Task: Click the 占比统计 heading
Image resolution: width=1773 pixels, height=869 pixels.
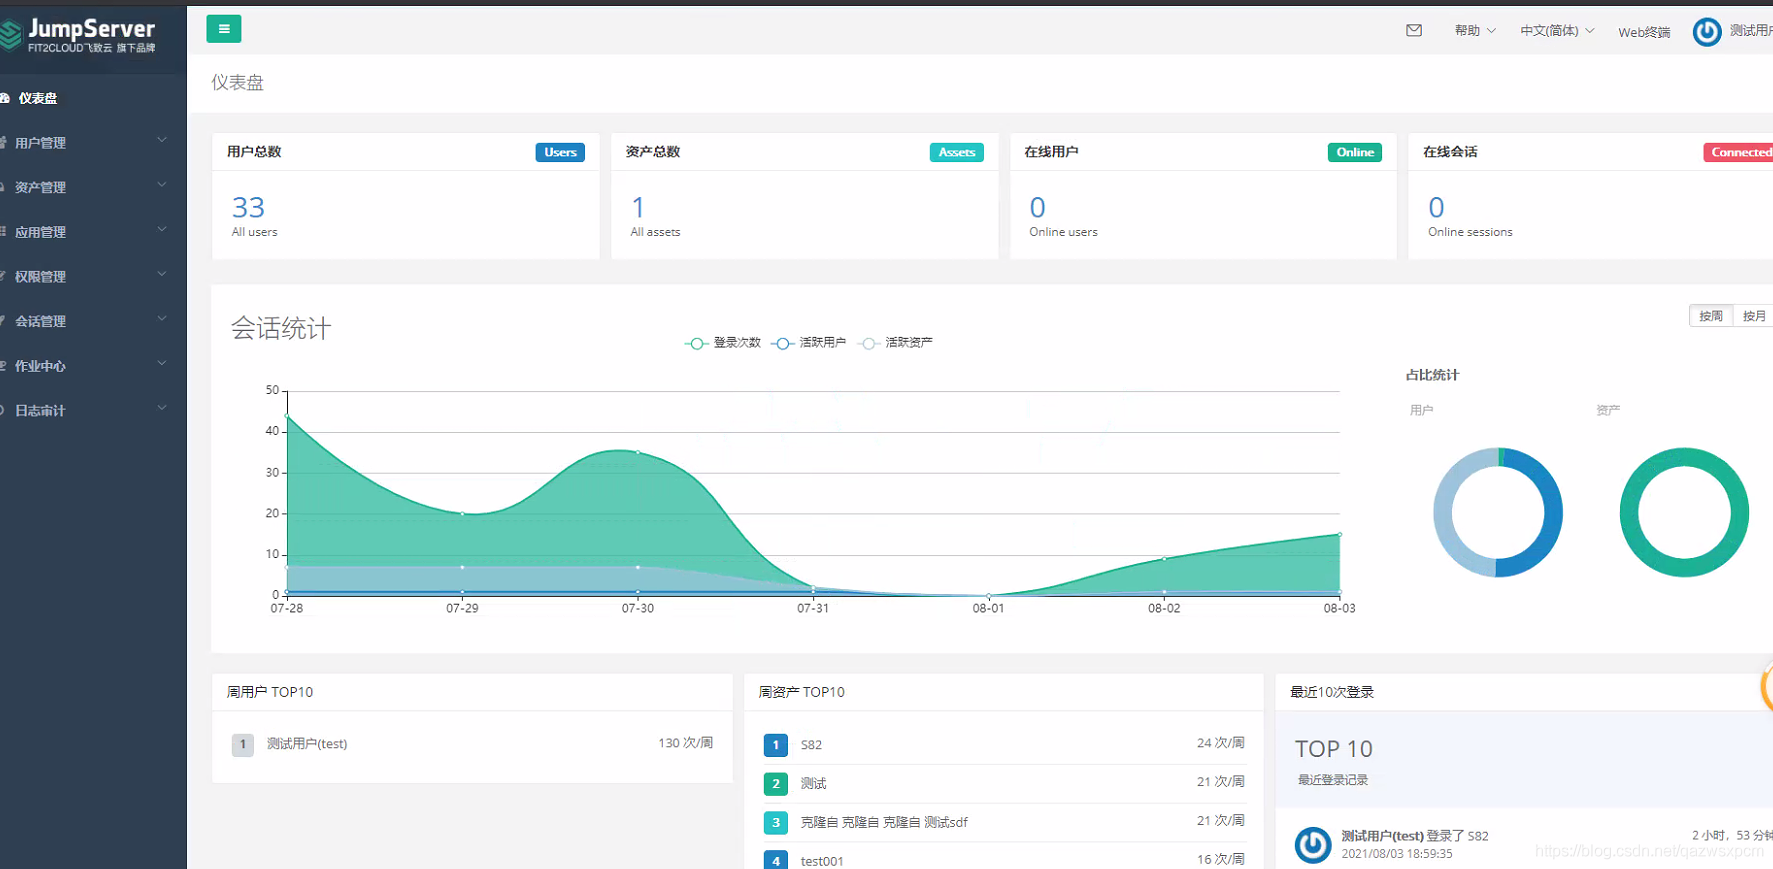Action: pos(1432,375)
